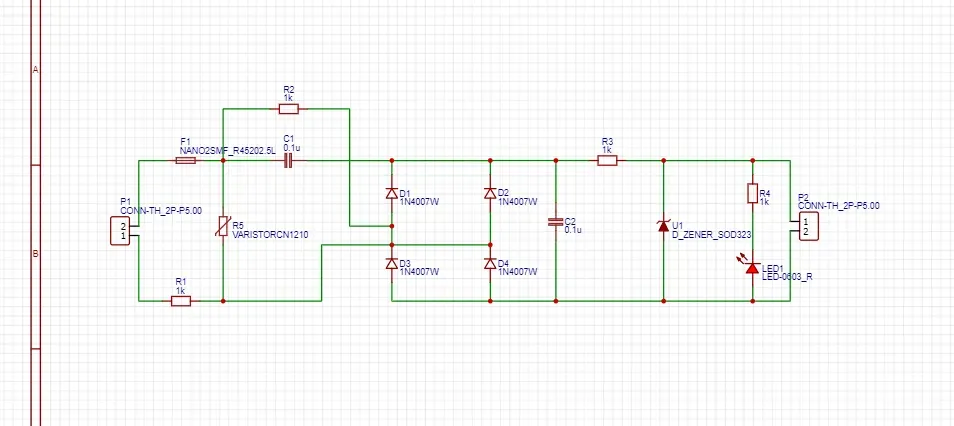Click junction dot below varistor R5 on bottom wire
The height and width of the screenshot is (426, 954).
tap(223, 301)
